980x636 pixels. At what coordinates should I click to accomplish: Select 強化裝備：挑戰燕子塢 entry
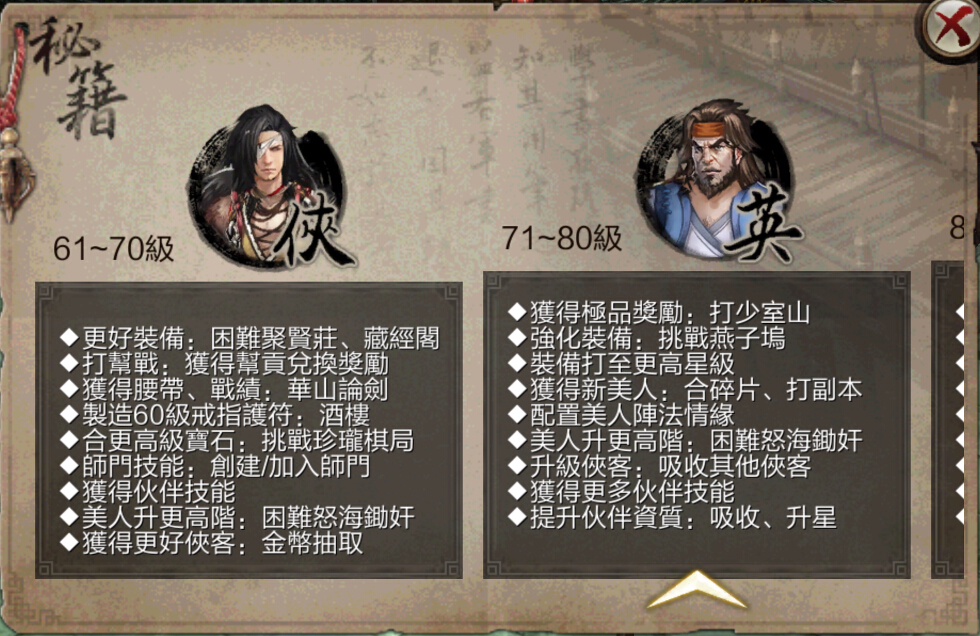click(647, 338)
